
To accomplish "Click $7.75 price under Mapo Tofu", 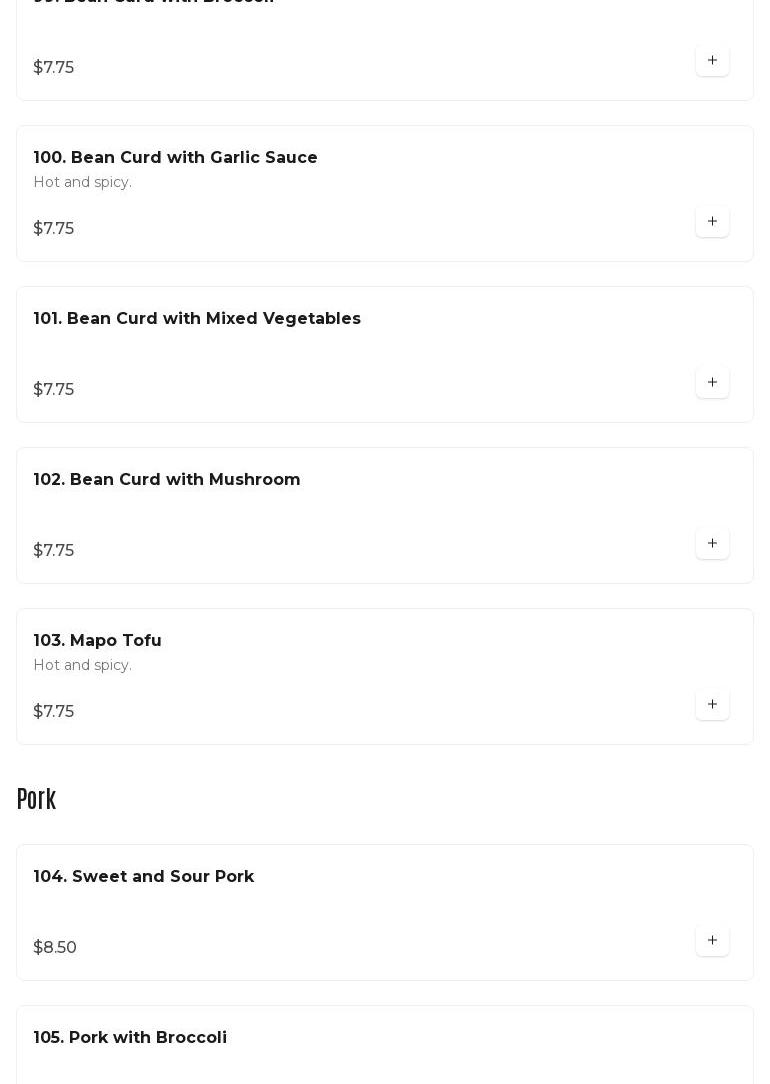I will [54, 711].
